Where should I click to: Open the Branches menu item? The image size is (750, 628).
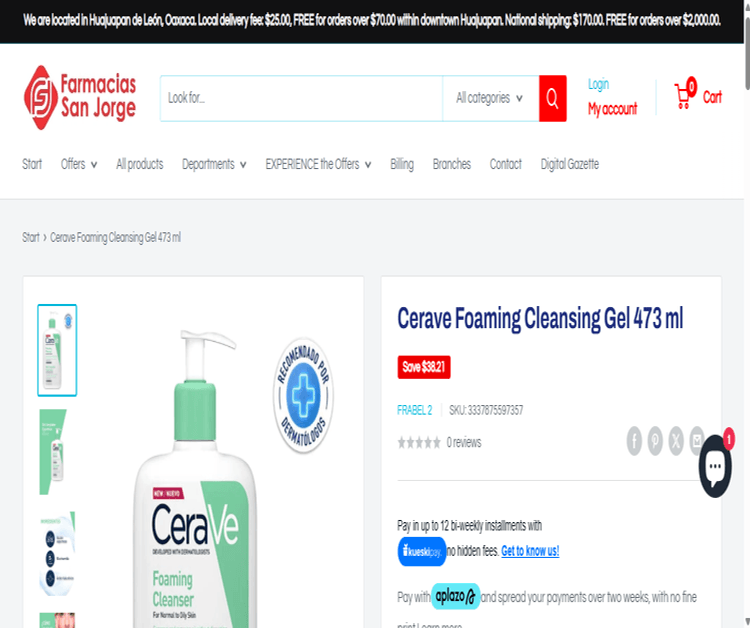(x=452, y=165)
